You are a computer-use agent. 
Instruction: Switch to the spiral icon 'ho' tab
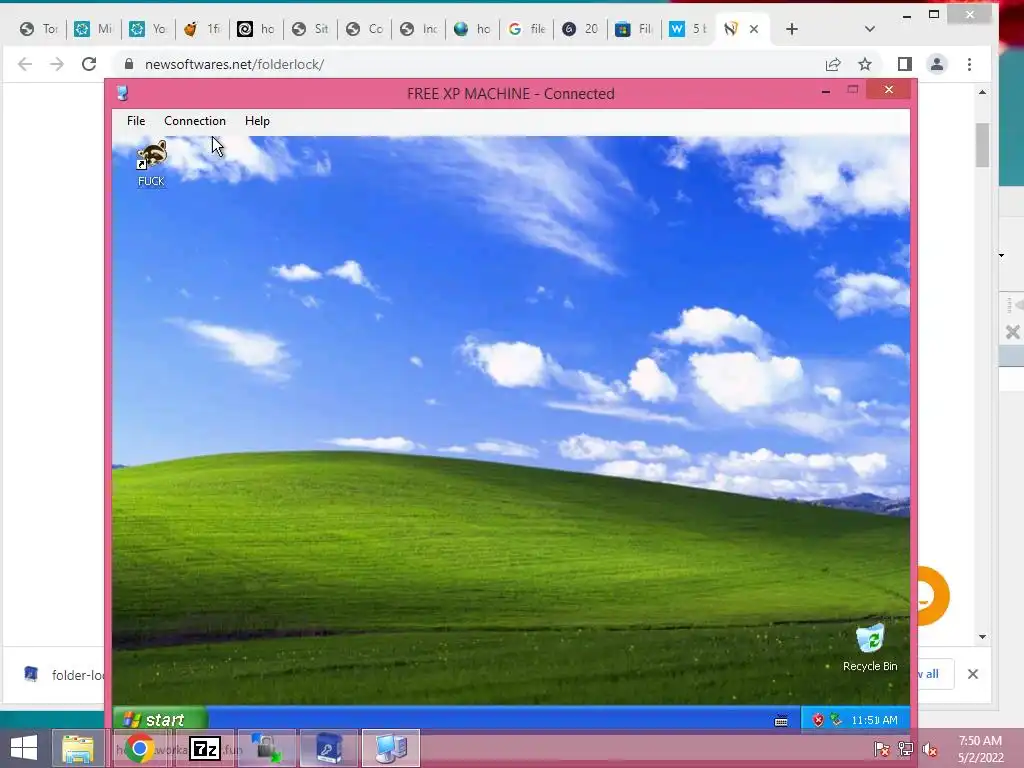pos(255,29)
